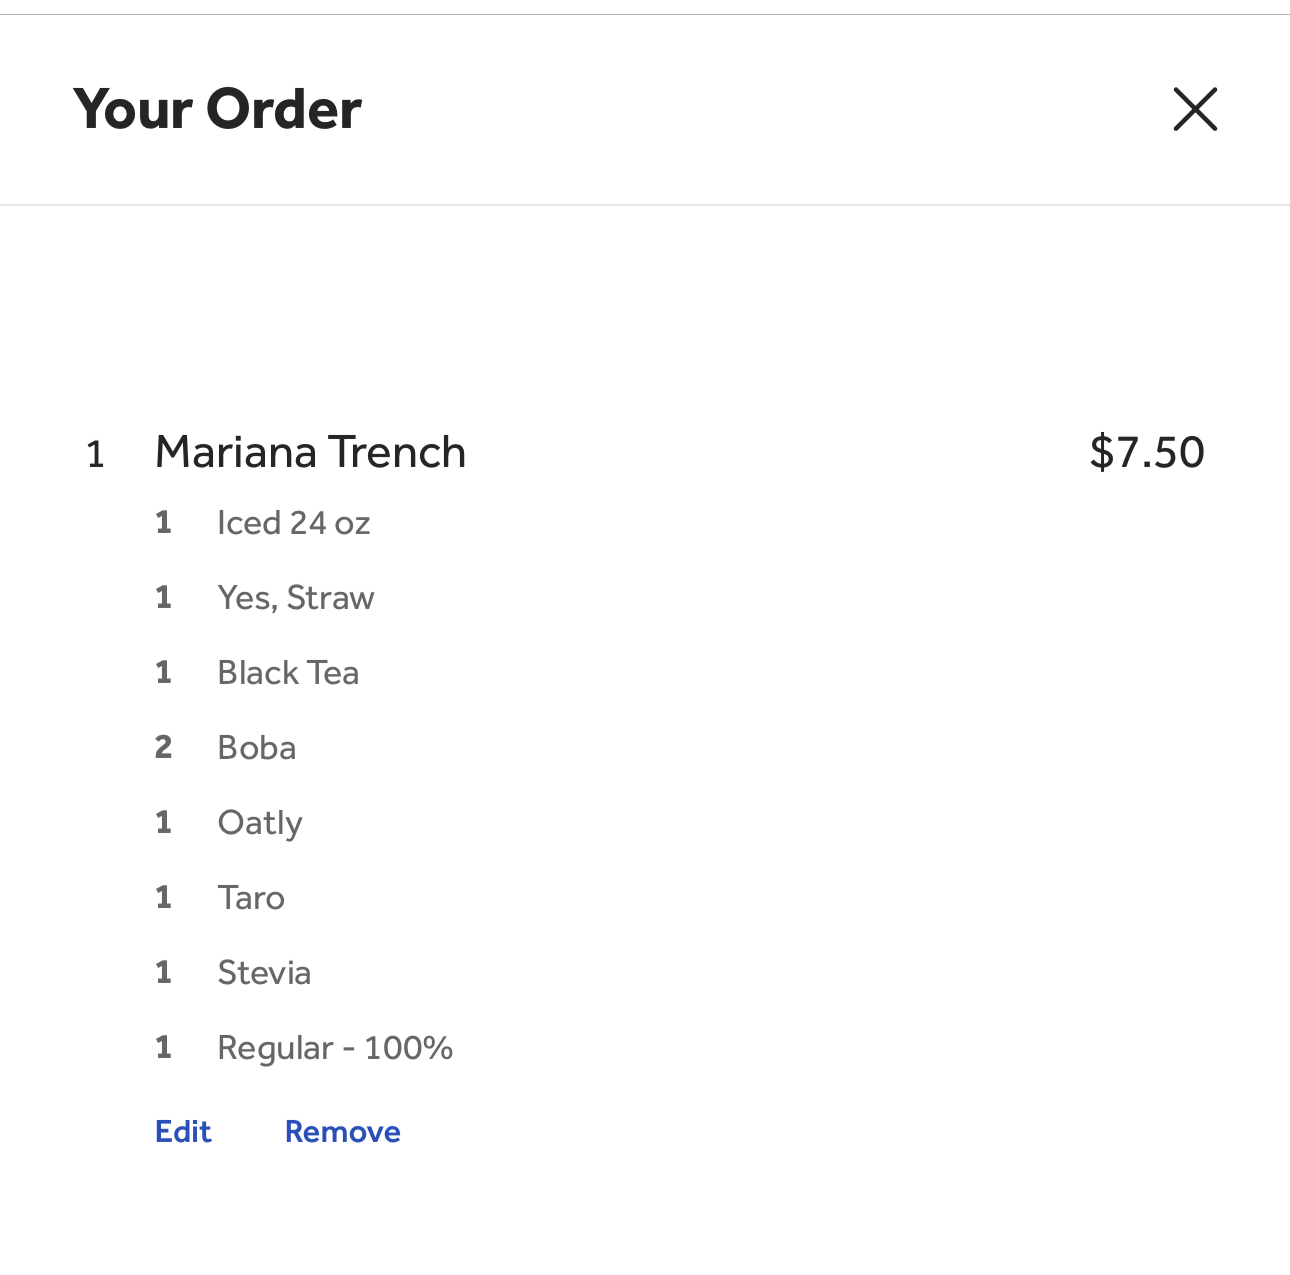Select the Stevia sweetener line

264,973
